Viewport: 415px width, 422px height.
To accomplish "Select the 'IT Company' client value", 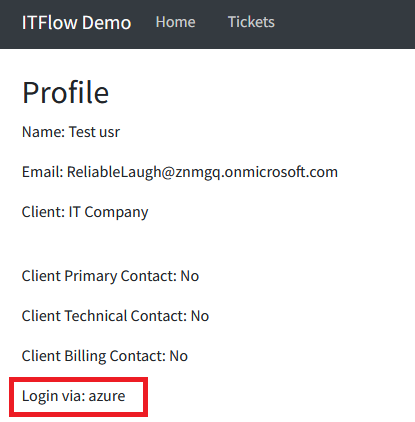I will pyautogui.click(x=108, y=213).
